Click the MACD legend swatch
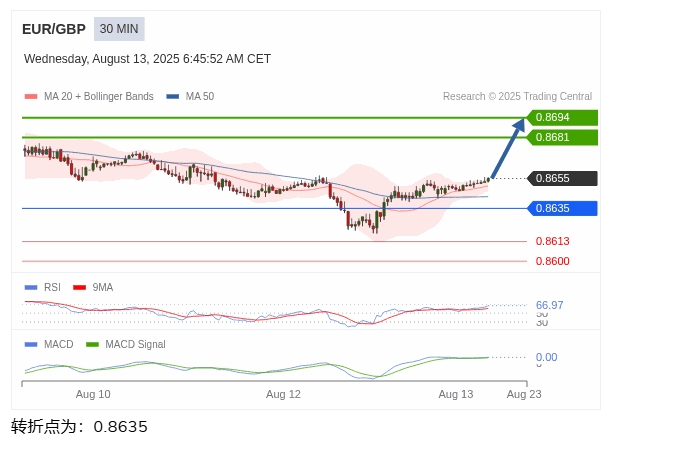This screenshot has height=450, width=675. (31, 344)
